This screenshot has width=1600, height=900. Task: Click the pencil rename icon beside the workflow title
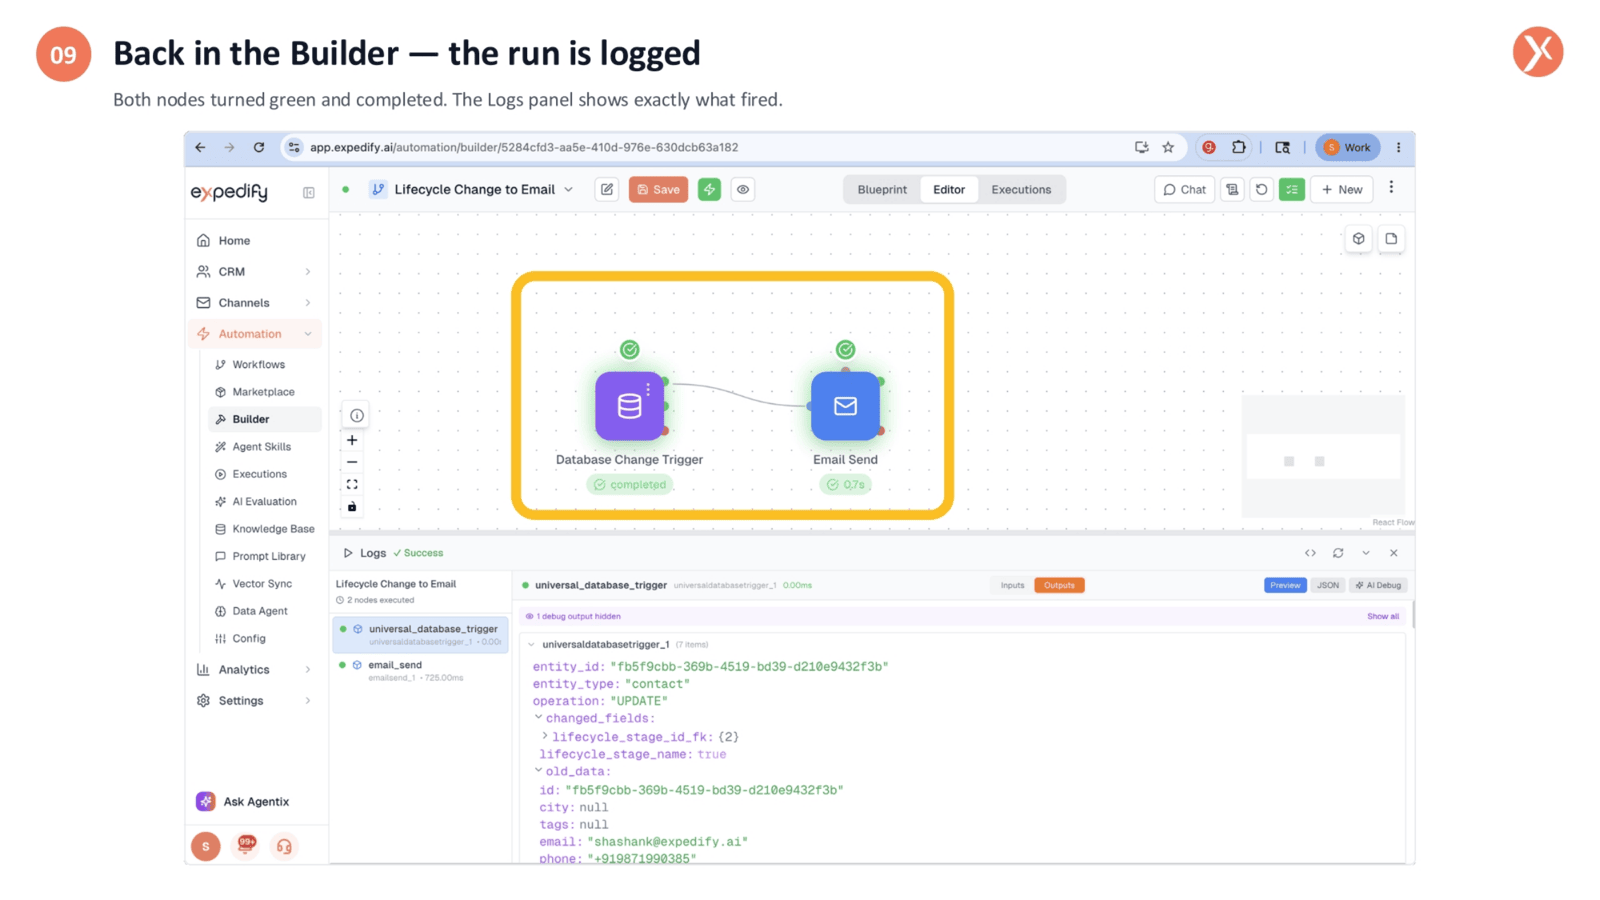pos(607,189)
